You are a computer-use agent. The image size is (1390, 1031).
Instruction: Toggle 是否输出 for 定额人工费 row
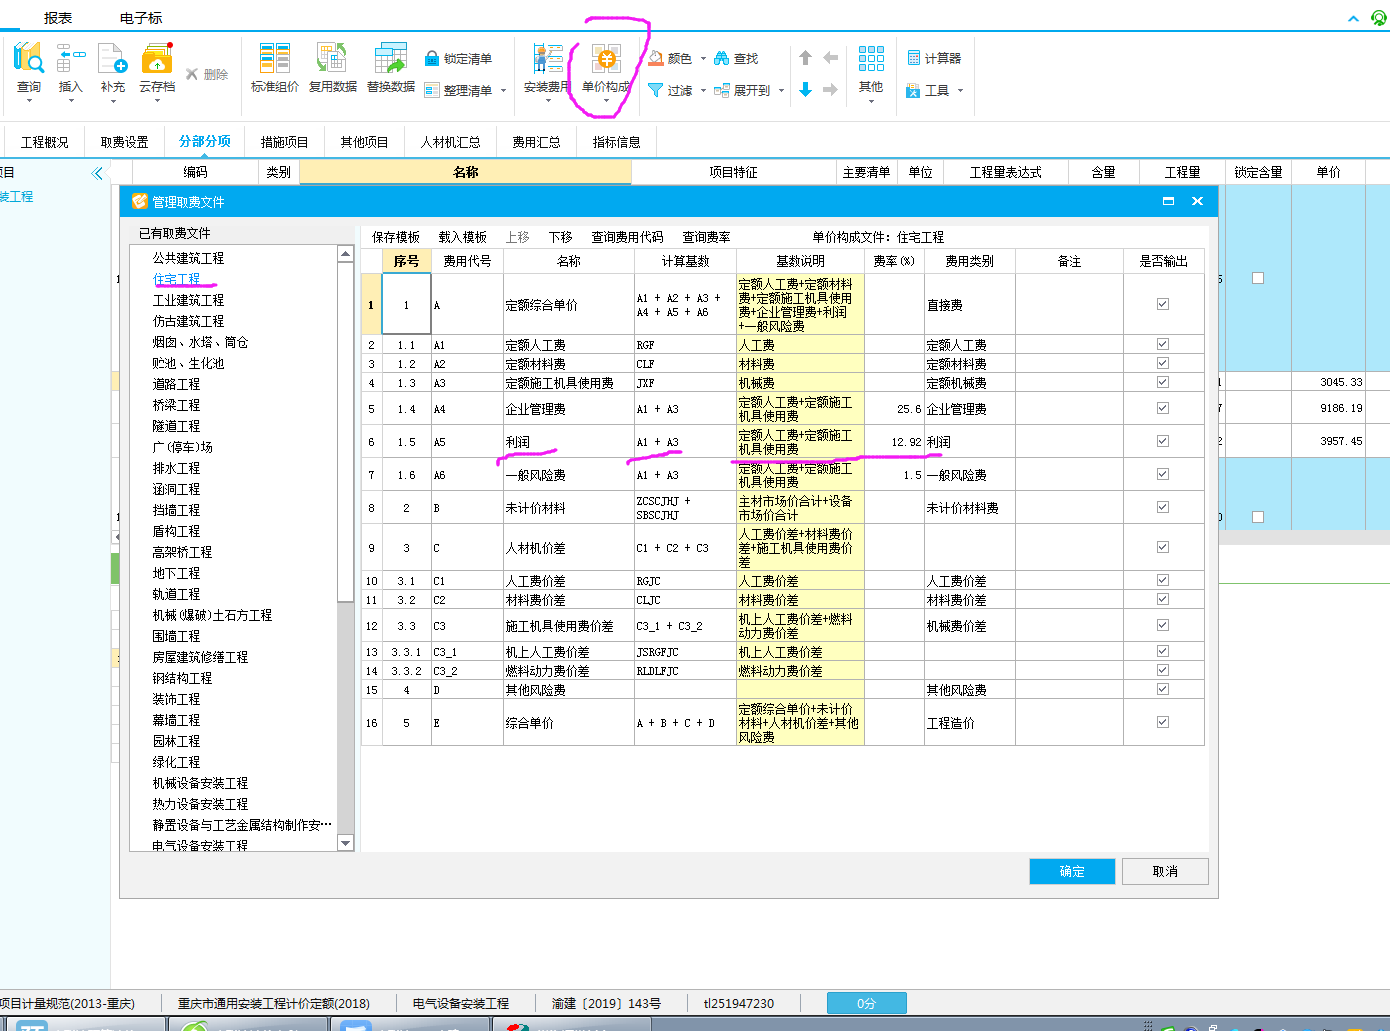[x=1163, y=344]
